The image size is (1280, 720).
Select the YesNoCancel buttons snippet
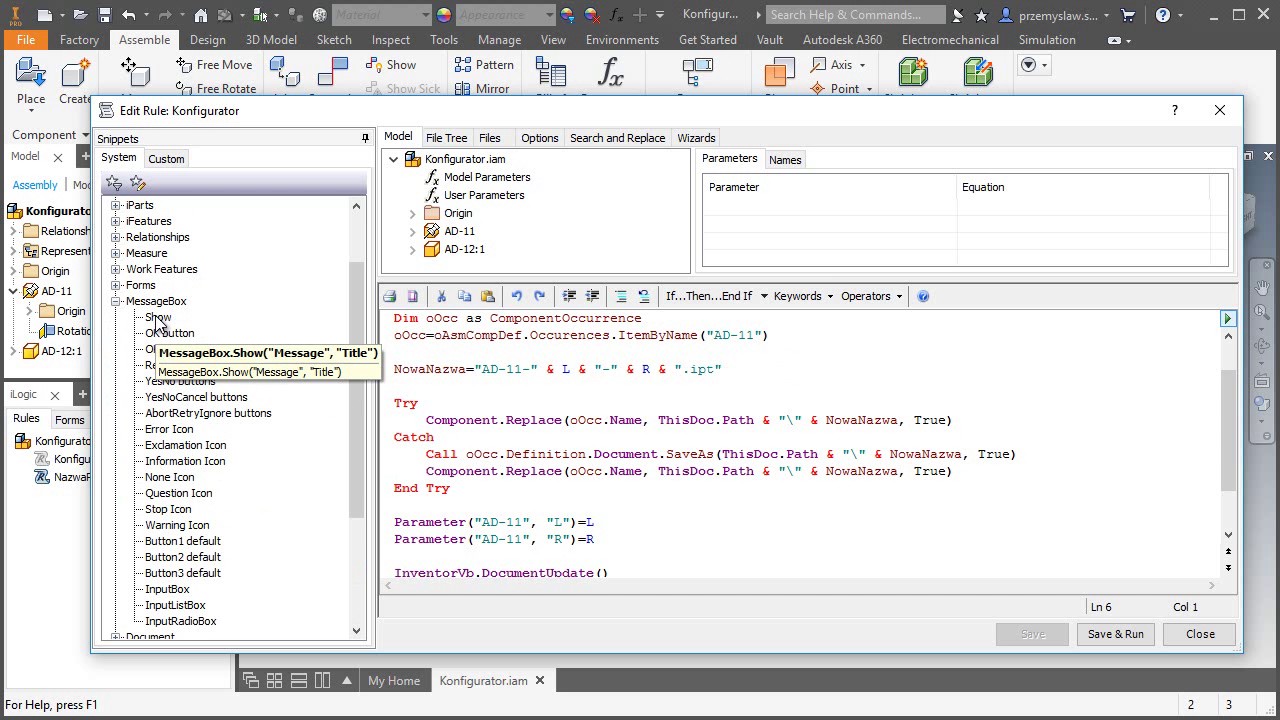tap(196, 397)
